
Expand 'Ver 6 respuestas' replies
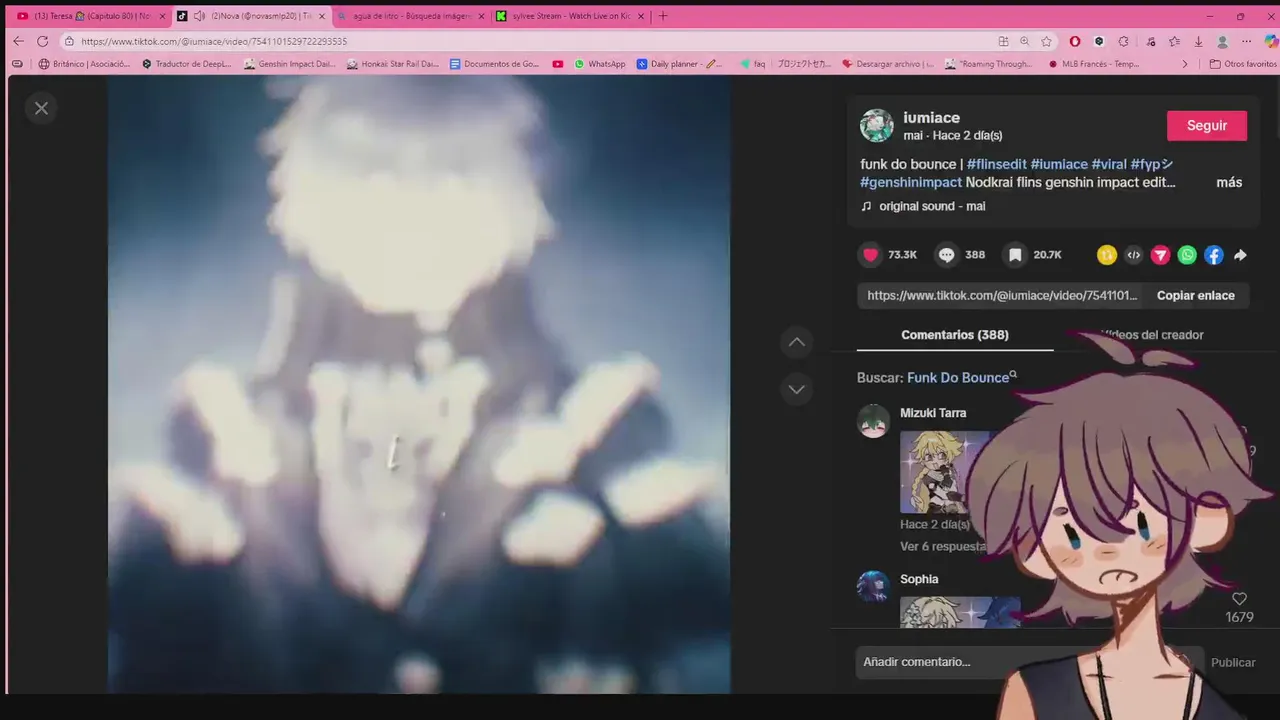click(943, 546)
